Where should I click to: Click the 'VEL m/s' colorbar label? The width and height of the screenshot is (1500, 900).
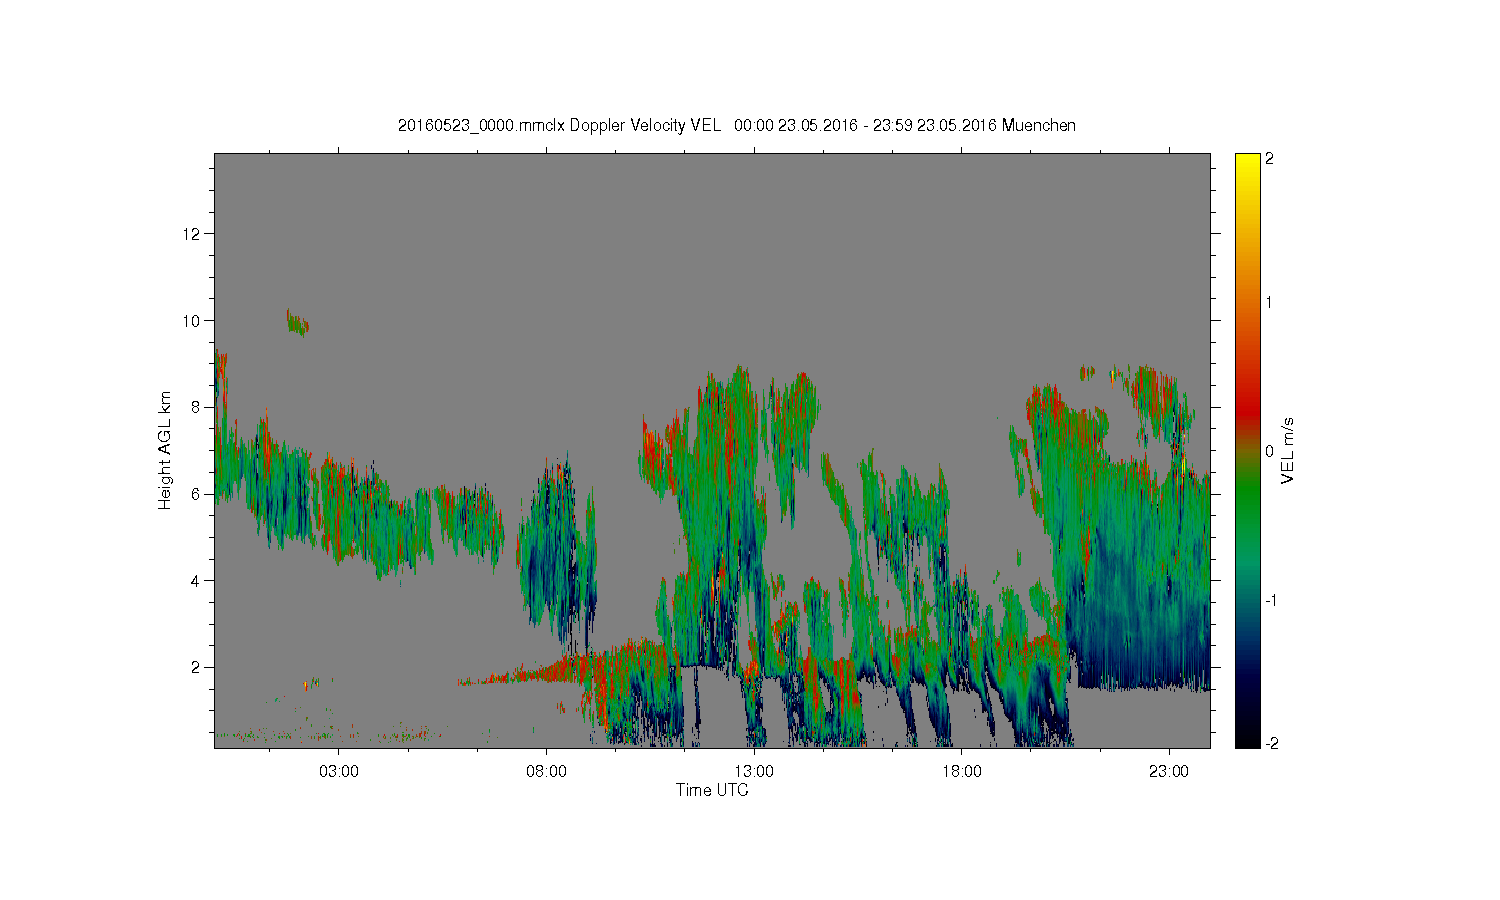1288,451
